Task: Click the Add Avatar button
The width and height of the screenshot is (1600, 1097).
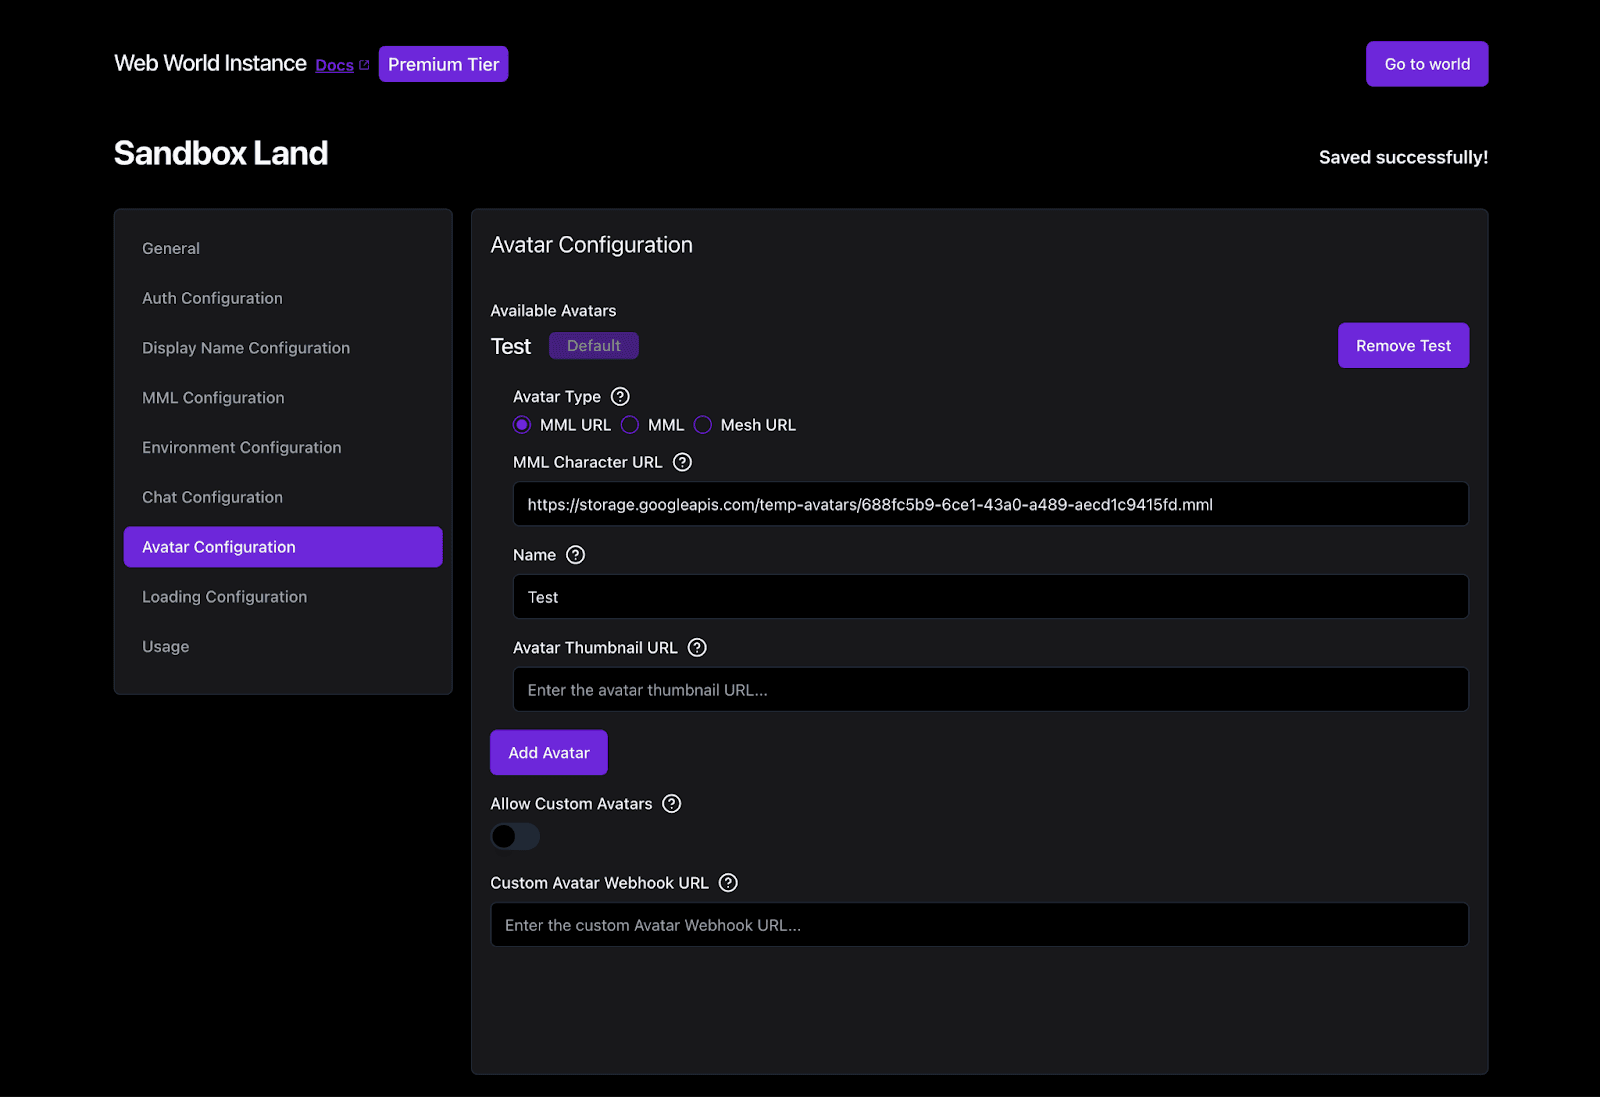Action: (548, 753)
